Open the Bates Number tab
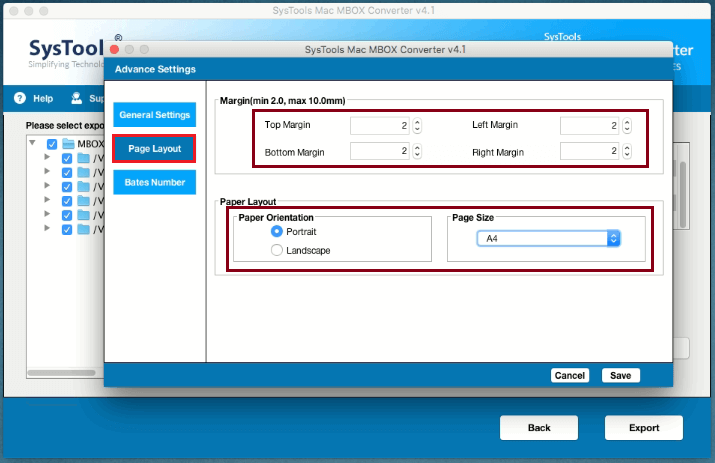The height and width of the screenshot is (463, 715). pos(155,182)
